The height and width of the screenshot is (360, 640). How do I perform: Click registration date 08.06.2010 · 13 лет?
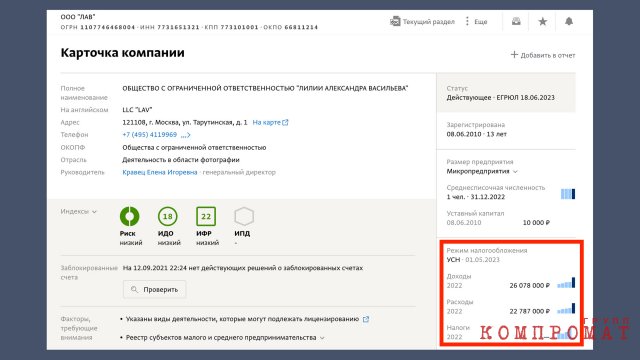pos(476,134)
